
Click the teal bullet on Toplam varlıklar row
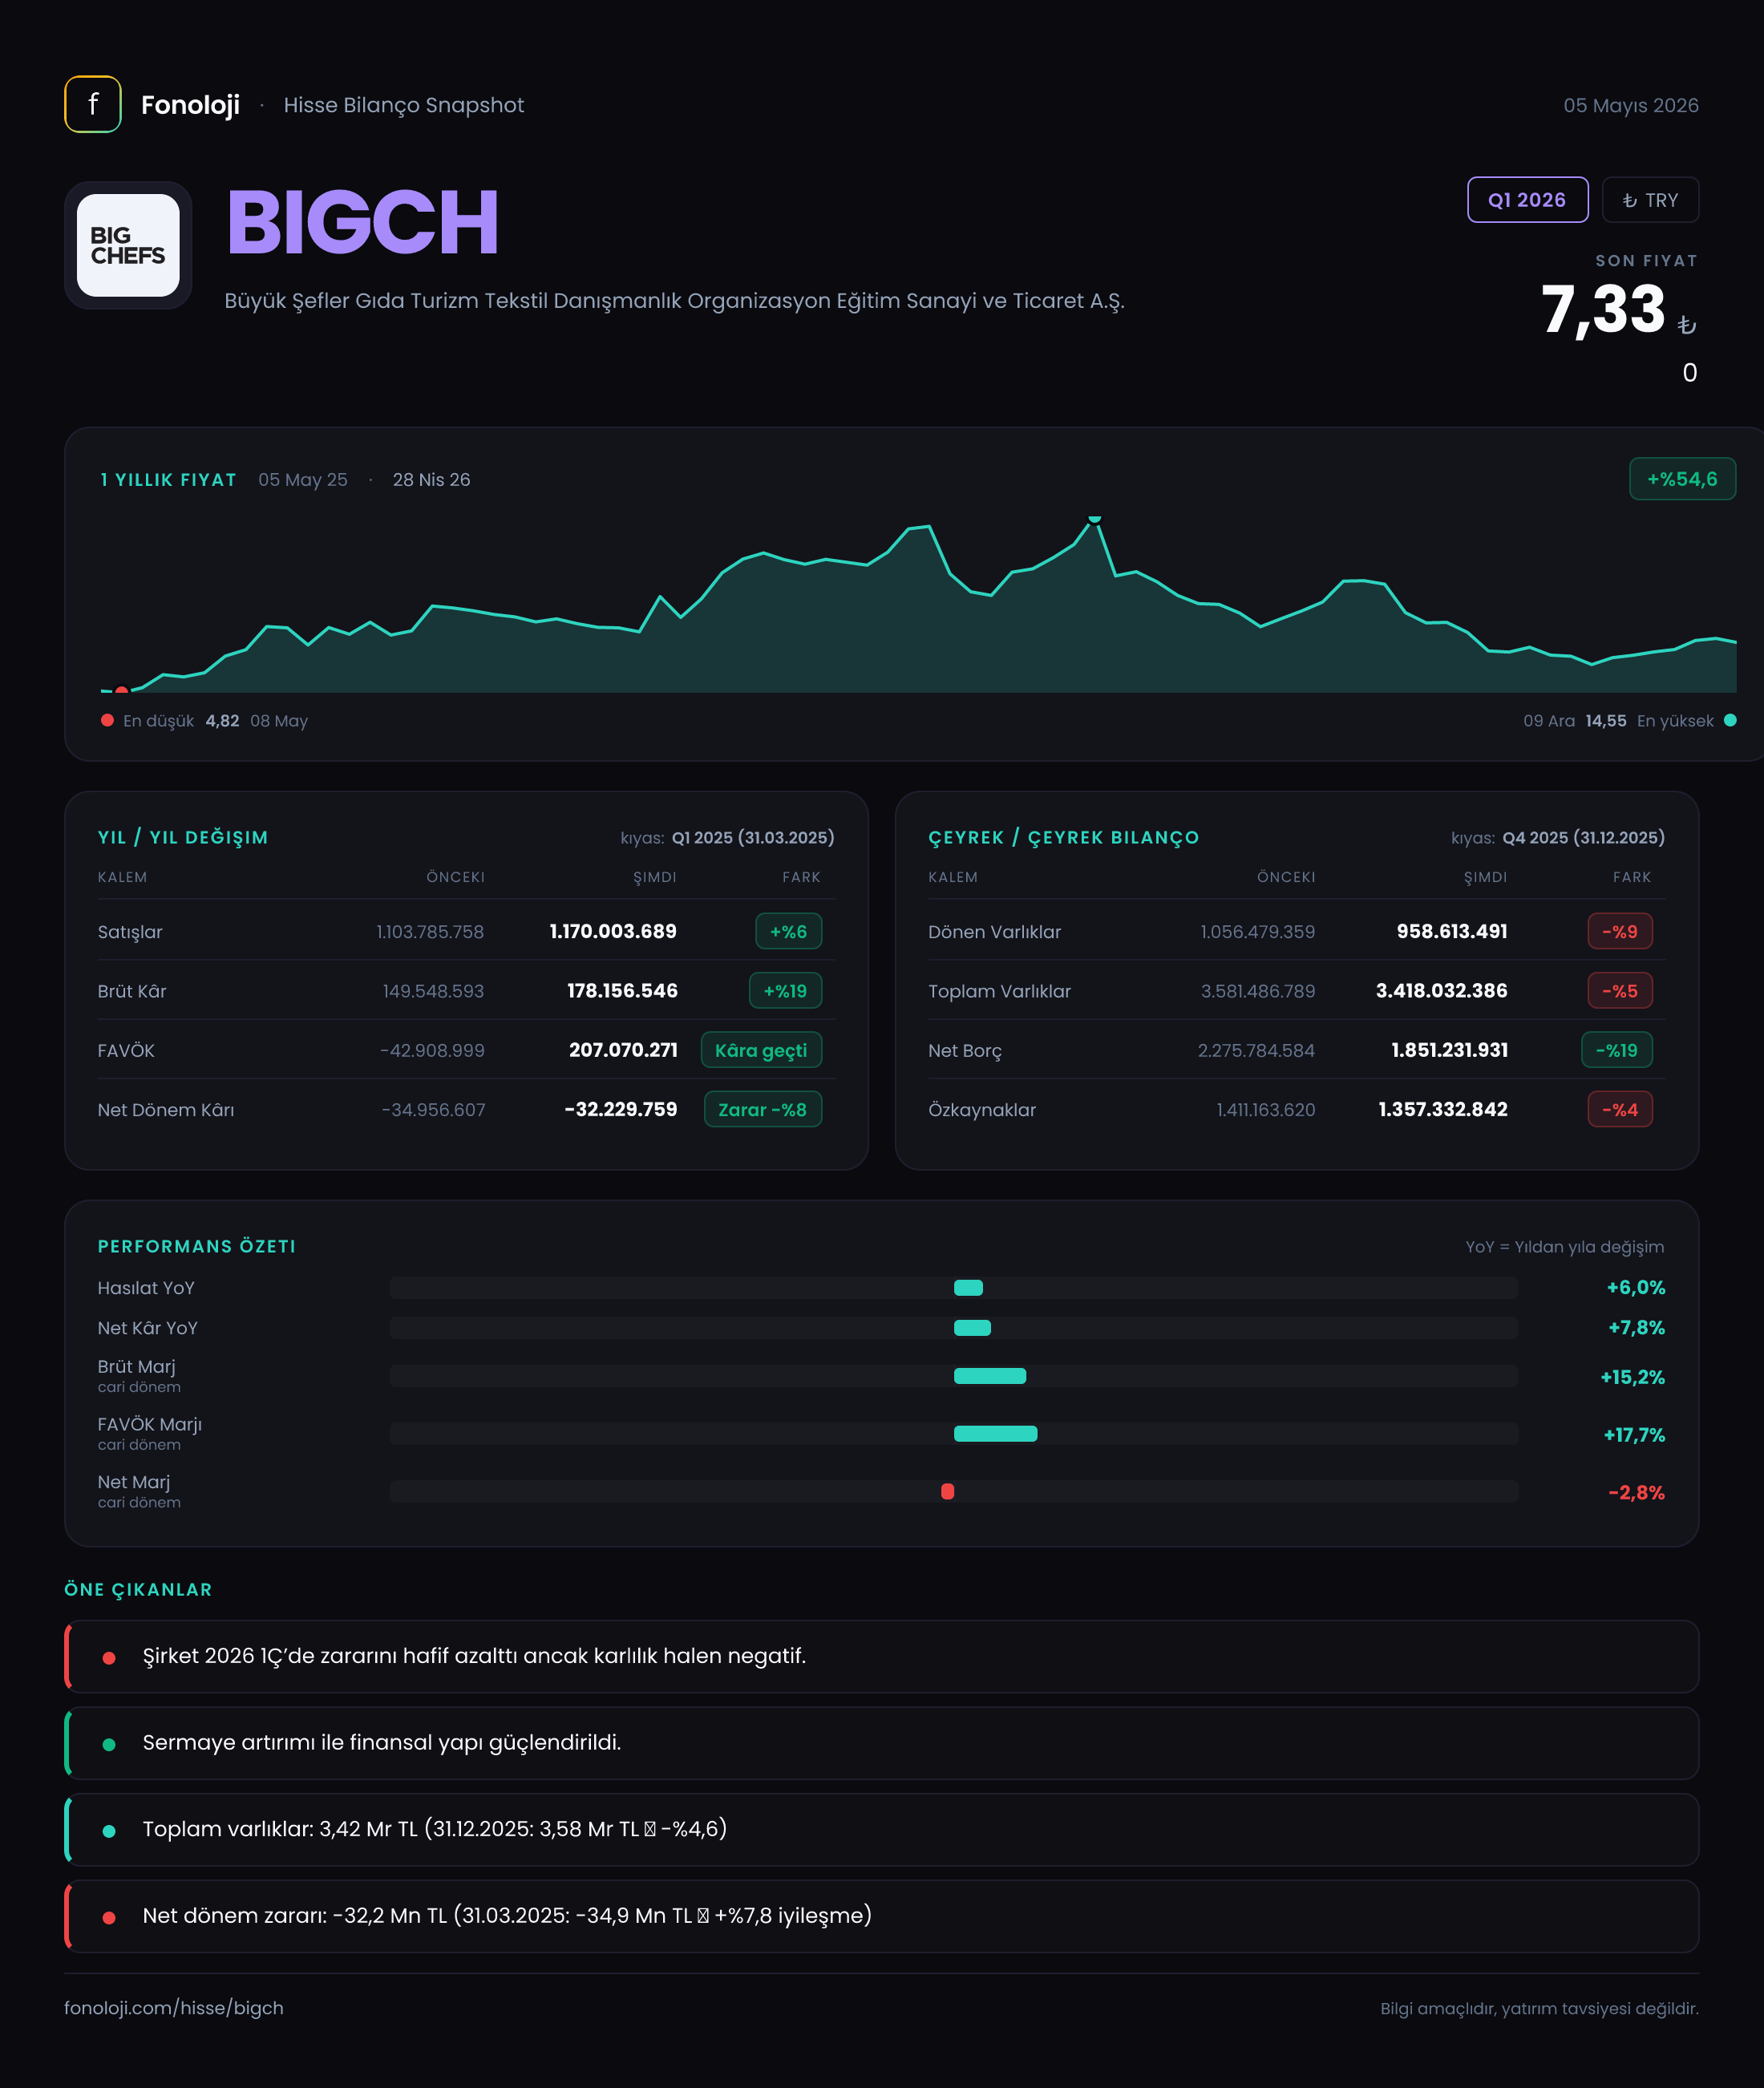point(109,1831)
